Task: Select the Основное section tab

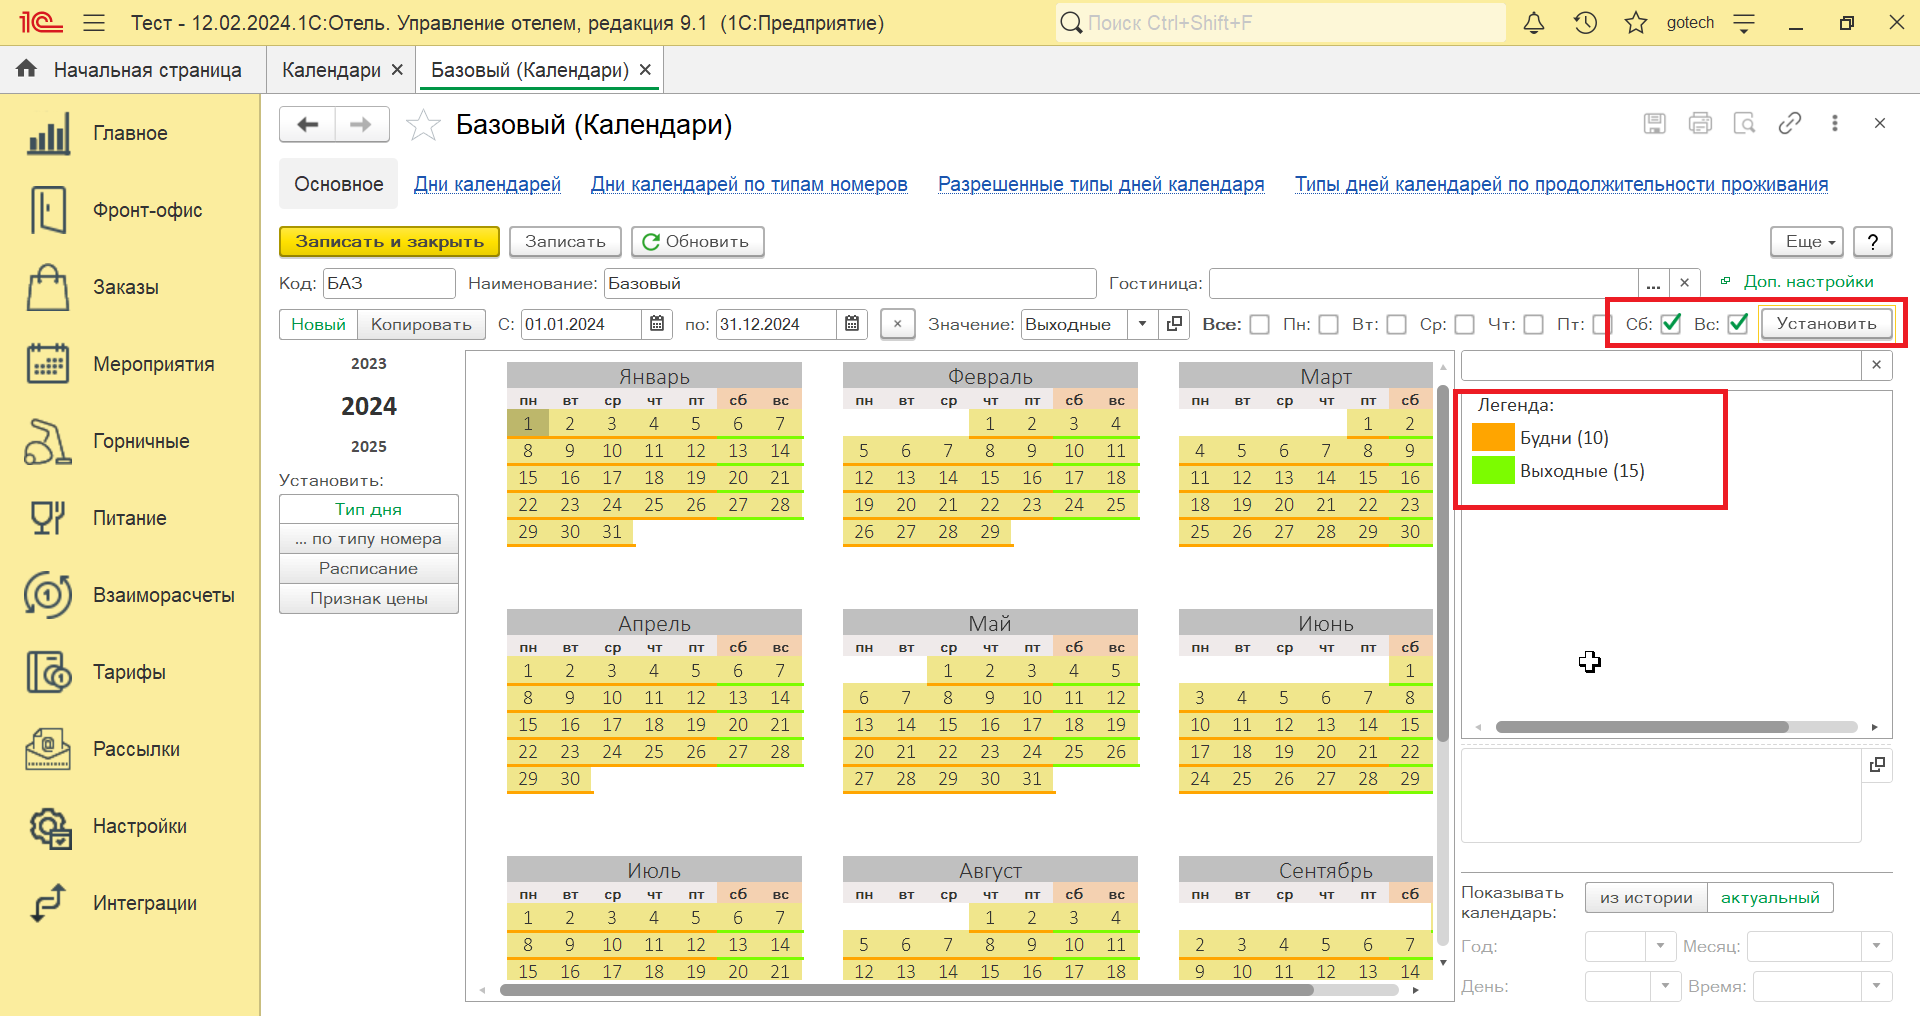Action: click(x=338, y=184)
